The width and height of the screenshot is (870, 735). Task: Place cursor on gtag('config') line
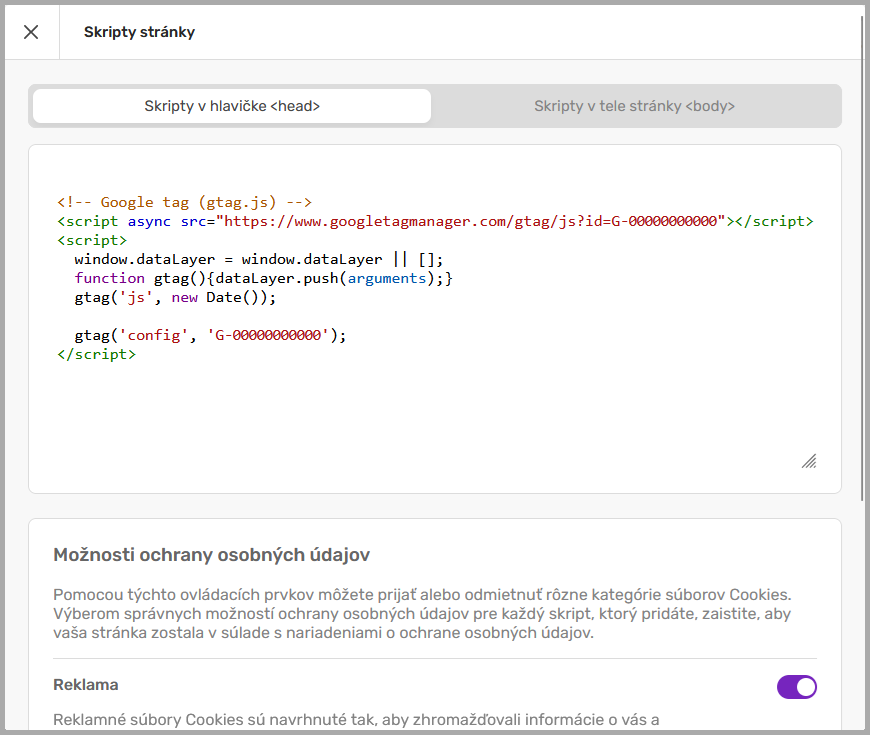point(210,335)
